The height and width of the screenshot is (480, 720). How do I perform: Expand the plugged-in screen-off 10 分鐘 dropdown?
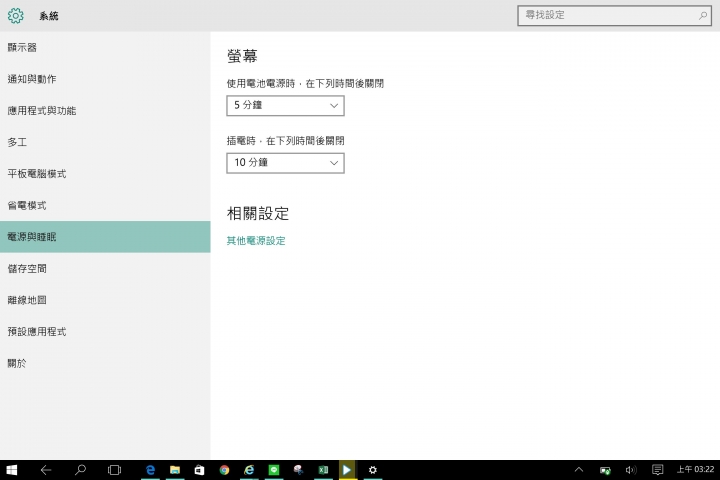pyautogui.click(x=285, y=163)
